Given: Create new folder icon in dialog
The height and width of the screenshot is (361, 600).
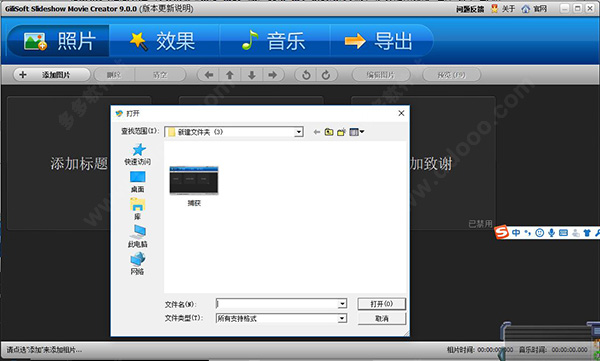Looking at the screenshot, I should [x=341, y=132].
